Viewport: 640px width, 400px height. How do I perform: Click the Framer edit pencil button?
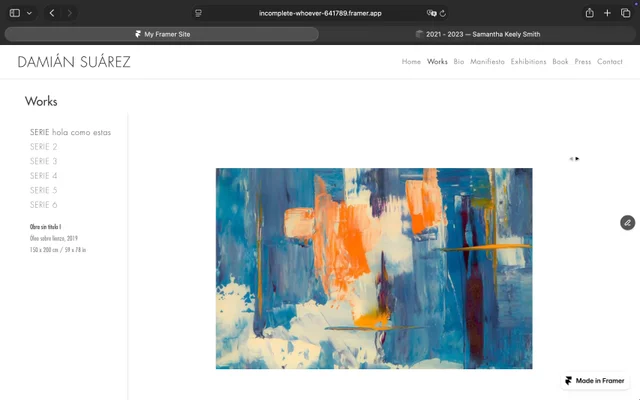coord(627,223)
